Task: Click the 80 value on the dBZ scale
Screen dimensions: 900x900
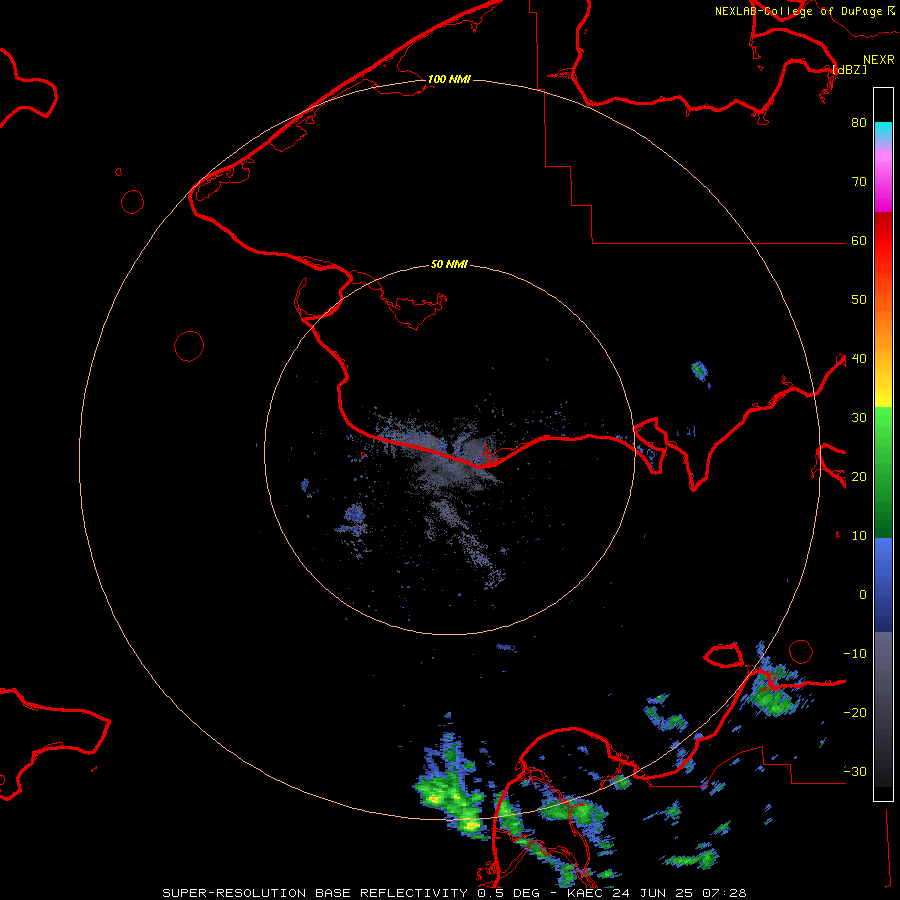Action: [859, 122]
